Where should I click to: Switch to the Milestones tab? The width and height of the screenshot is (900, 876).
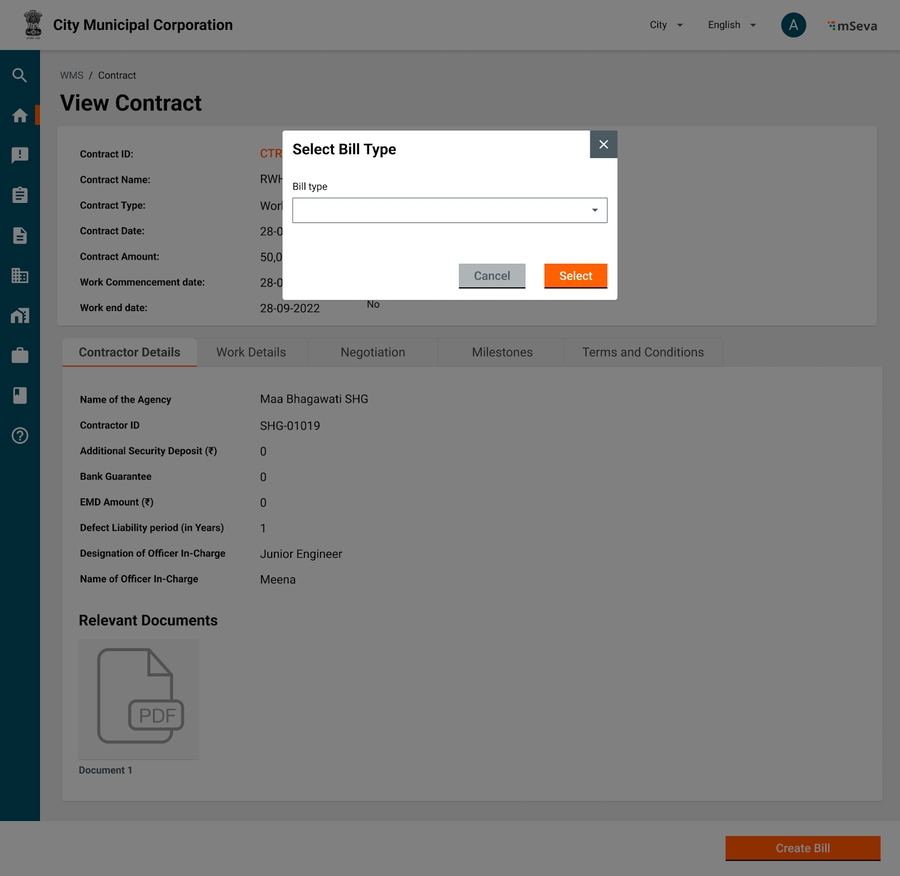click(502, 352)
